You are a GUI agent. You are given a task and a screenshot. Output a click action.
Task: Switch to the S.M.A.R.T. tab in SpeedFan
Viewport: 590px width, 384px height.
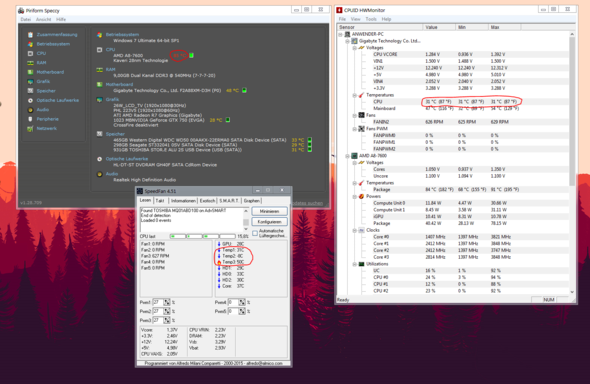pos(229,201)
